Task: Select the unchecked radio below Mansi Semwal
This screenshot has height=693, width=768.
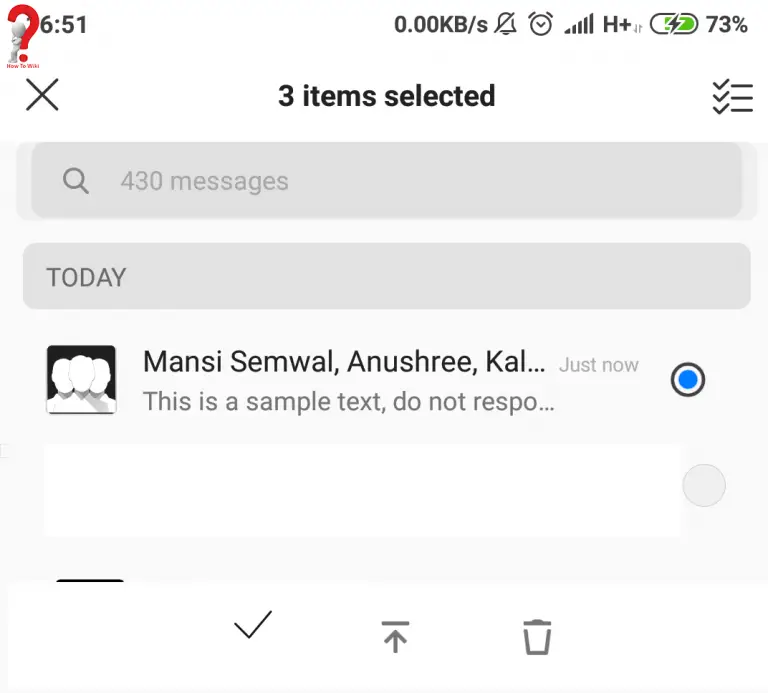Action: 703,486
